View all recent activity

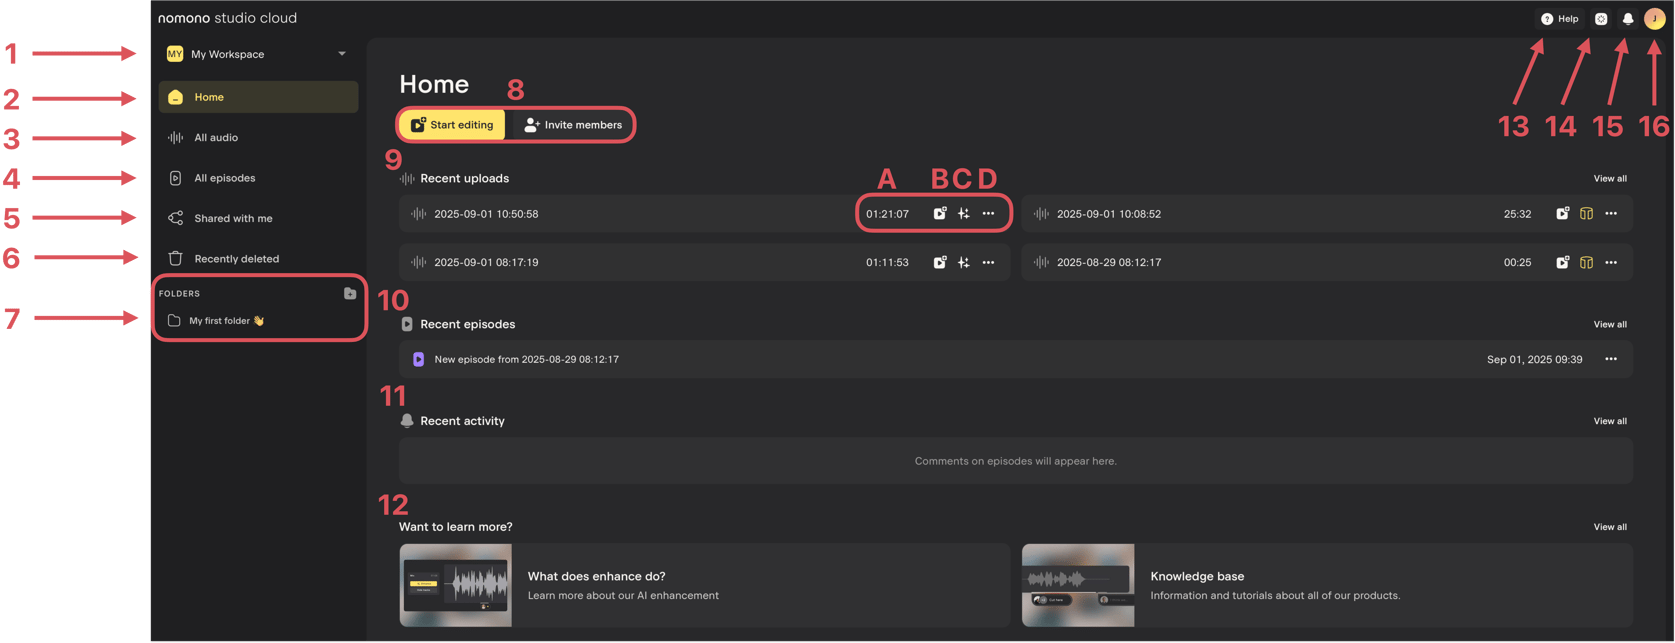[x=1610, y=421]
